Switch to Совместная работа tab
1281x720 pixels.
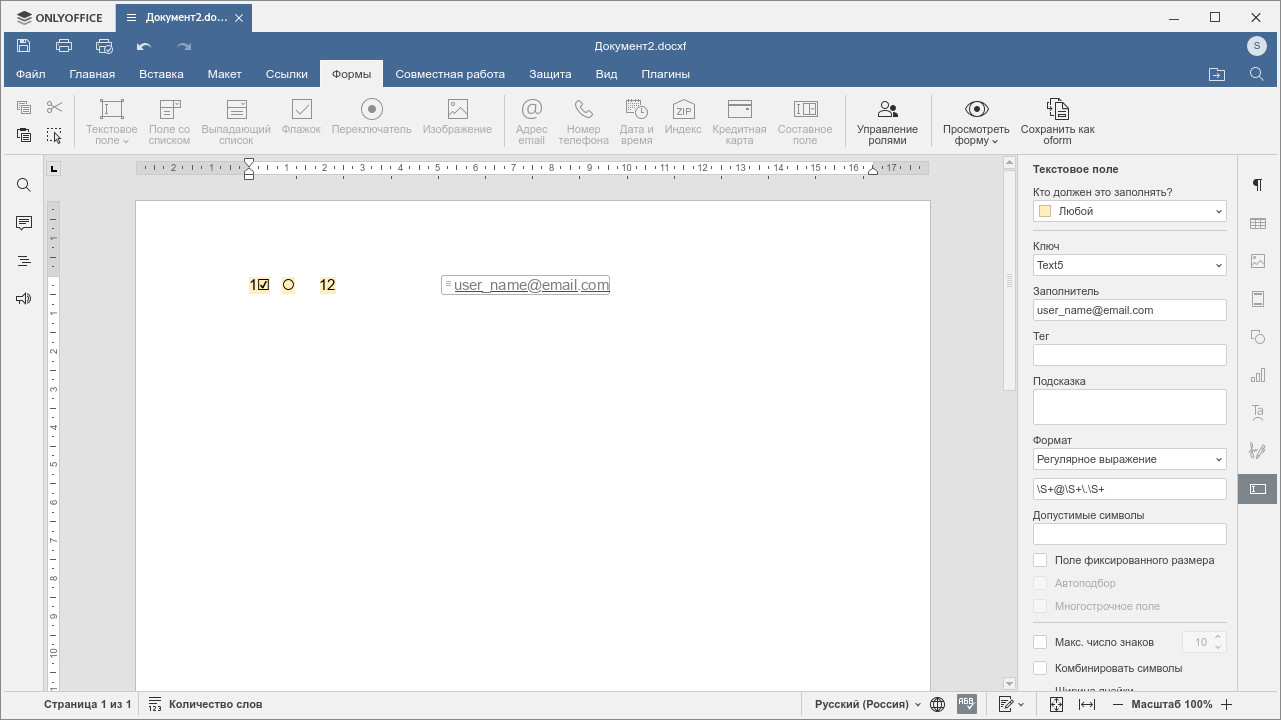(x=450, y=74)
